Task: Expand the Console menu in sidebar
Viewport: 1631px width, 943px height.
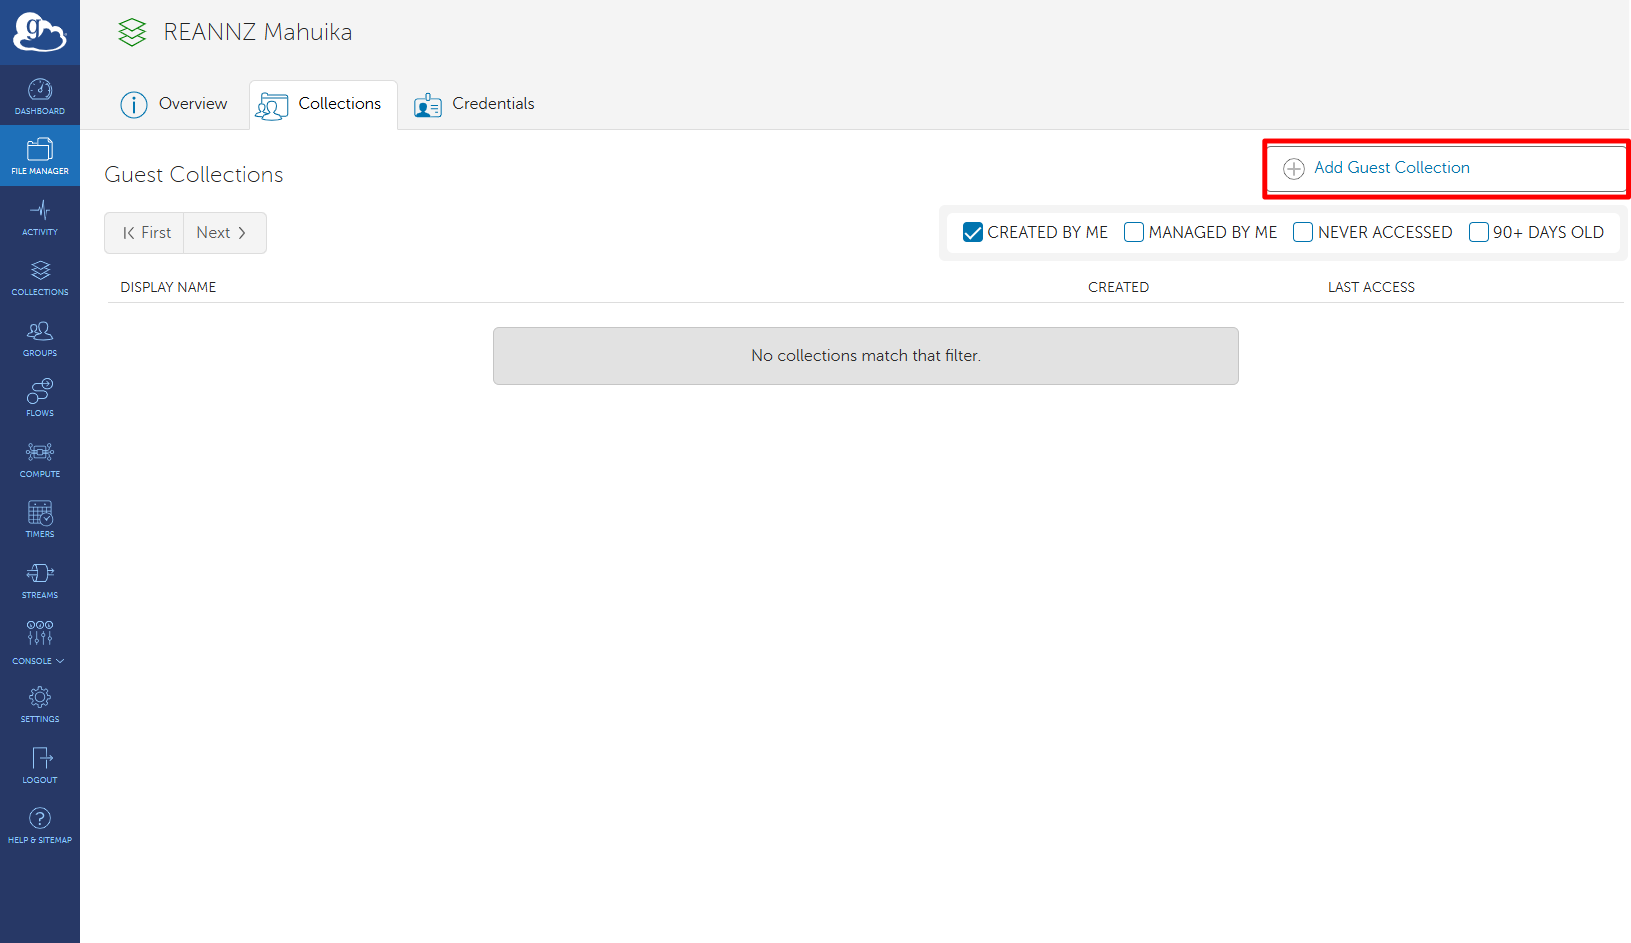Action: pyautogui.click(x=40, y=642)
